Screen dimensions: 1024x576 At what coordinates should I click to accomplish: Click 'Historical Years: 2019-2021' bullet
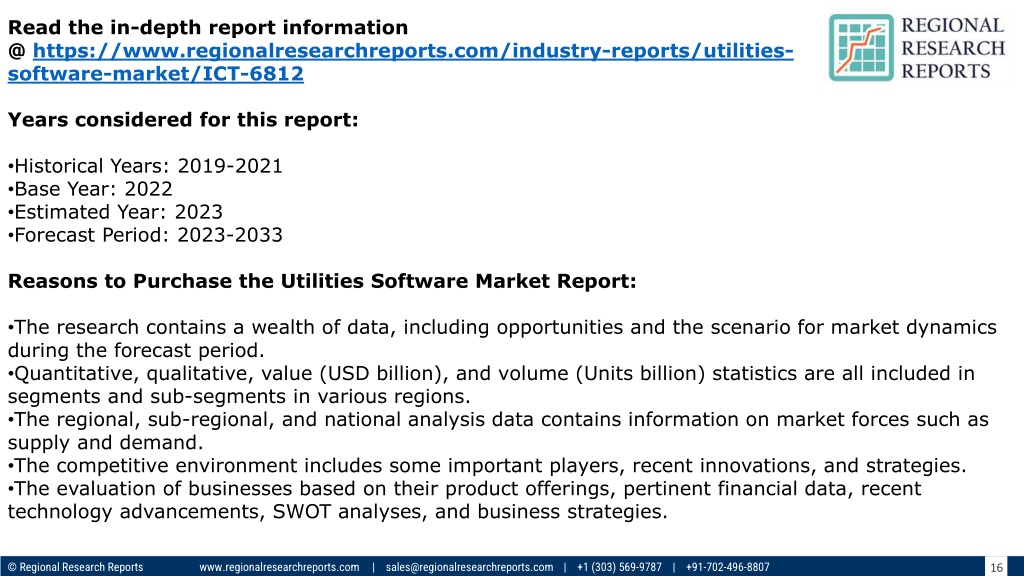(145, 166)
